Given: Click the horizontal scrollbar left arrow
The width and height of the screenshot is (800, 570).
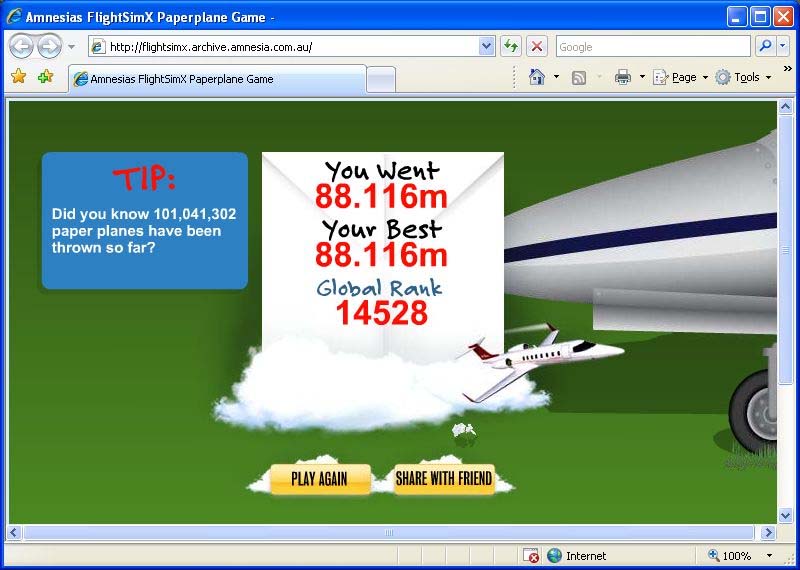Looking at the screenshot, I should [x=14, y=533].
